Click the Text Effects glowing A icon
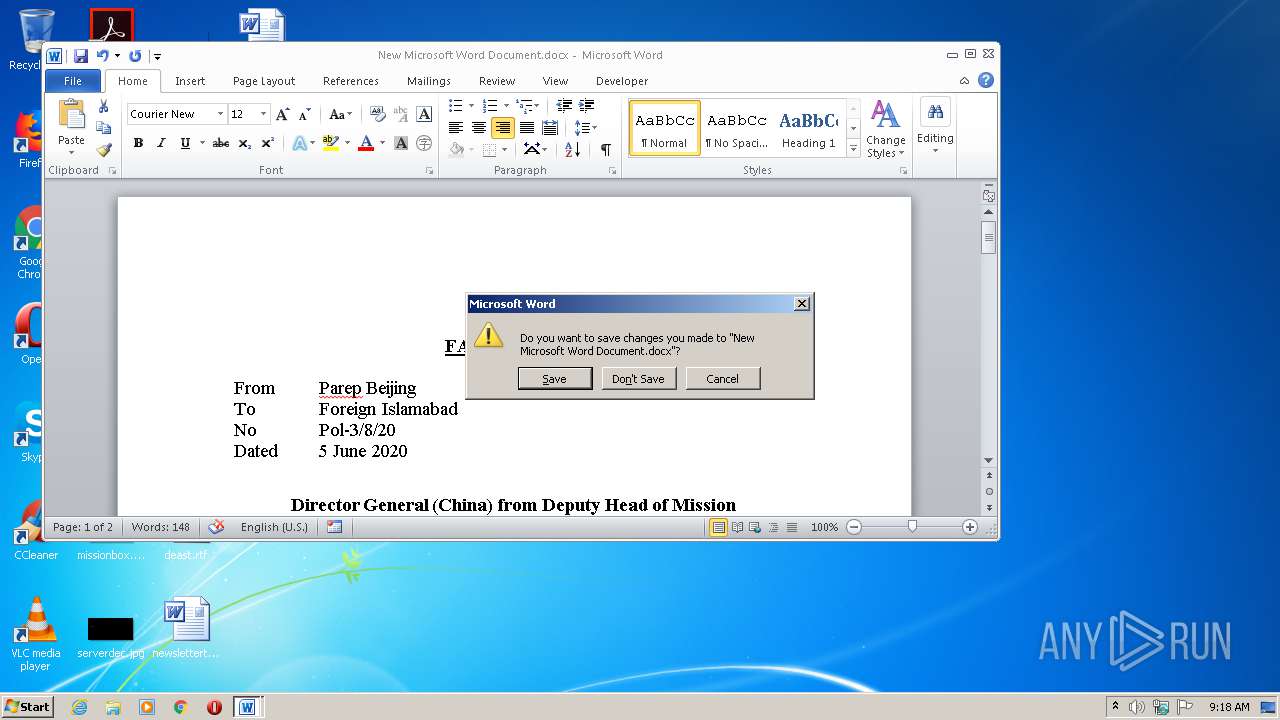This screenshot has width=1280, height=720. click(x=299, y=143)
